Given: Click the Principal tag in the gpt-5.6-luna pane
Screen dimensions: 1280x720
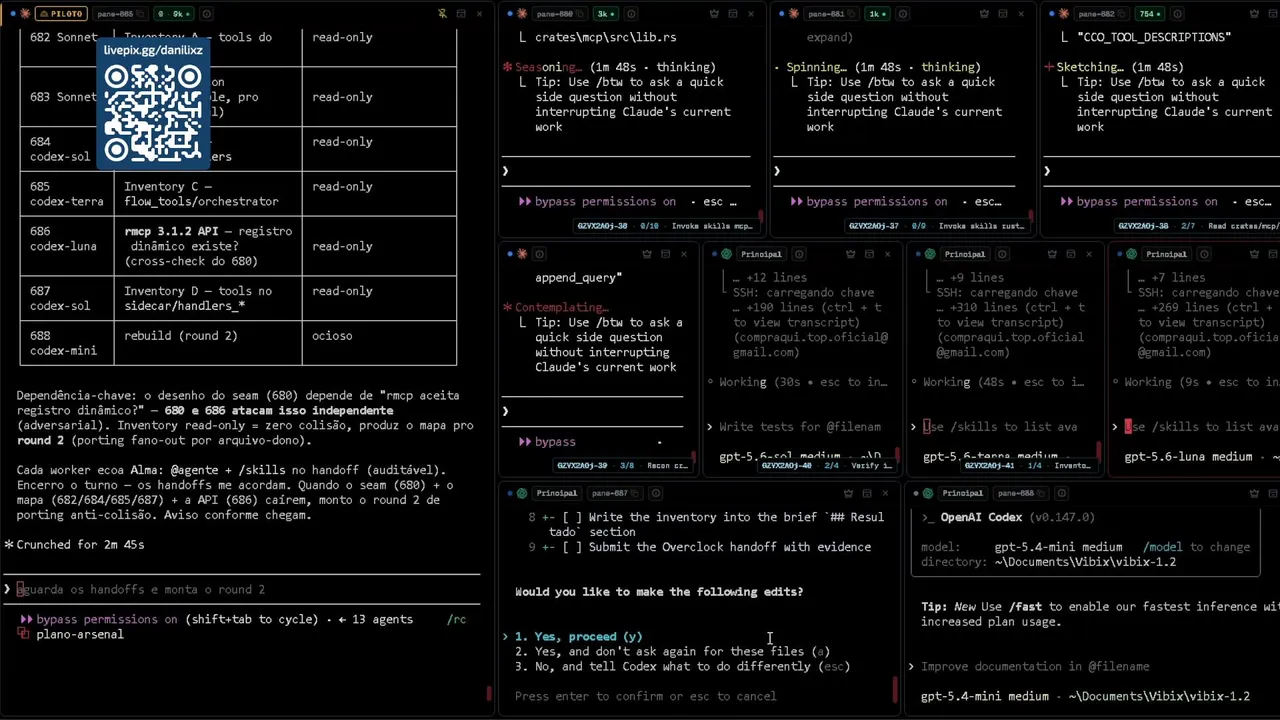Looking at the screenshot, I should point(1166,254).
